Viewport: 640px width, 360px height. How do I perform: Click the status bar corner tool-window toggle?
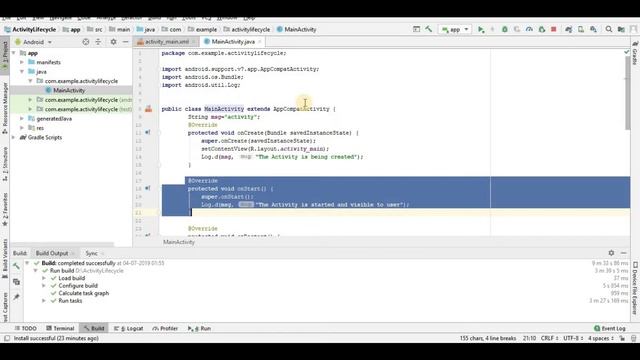point(7,338)
